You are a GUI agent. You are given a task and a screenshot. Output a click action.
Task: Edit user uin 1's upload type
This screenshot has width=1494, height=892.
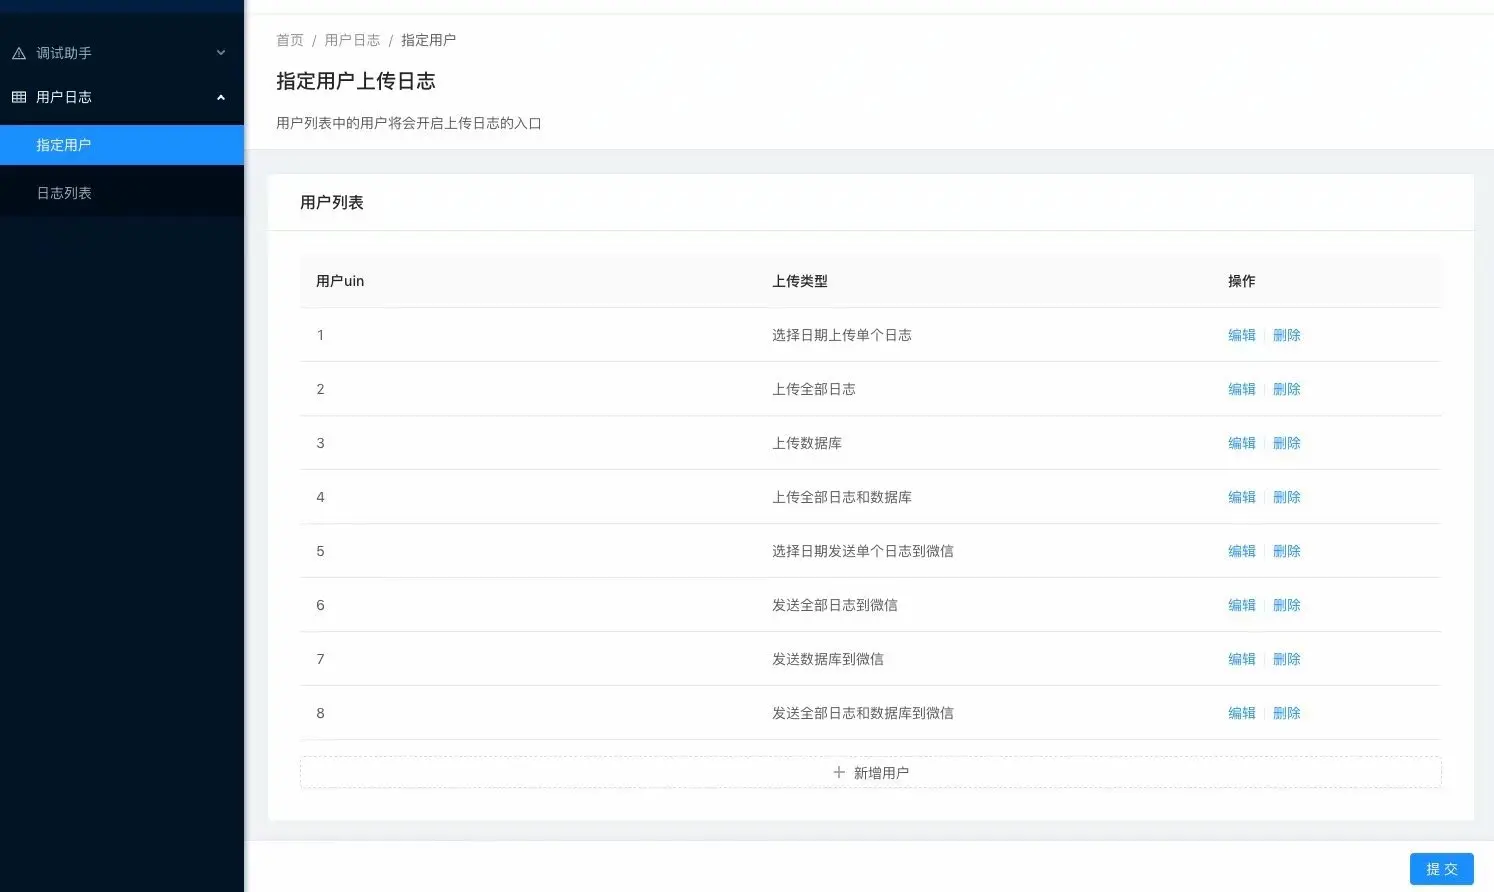1241,335
